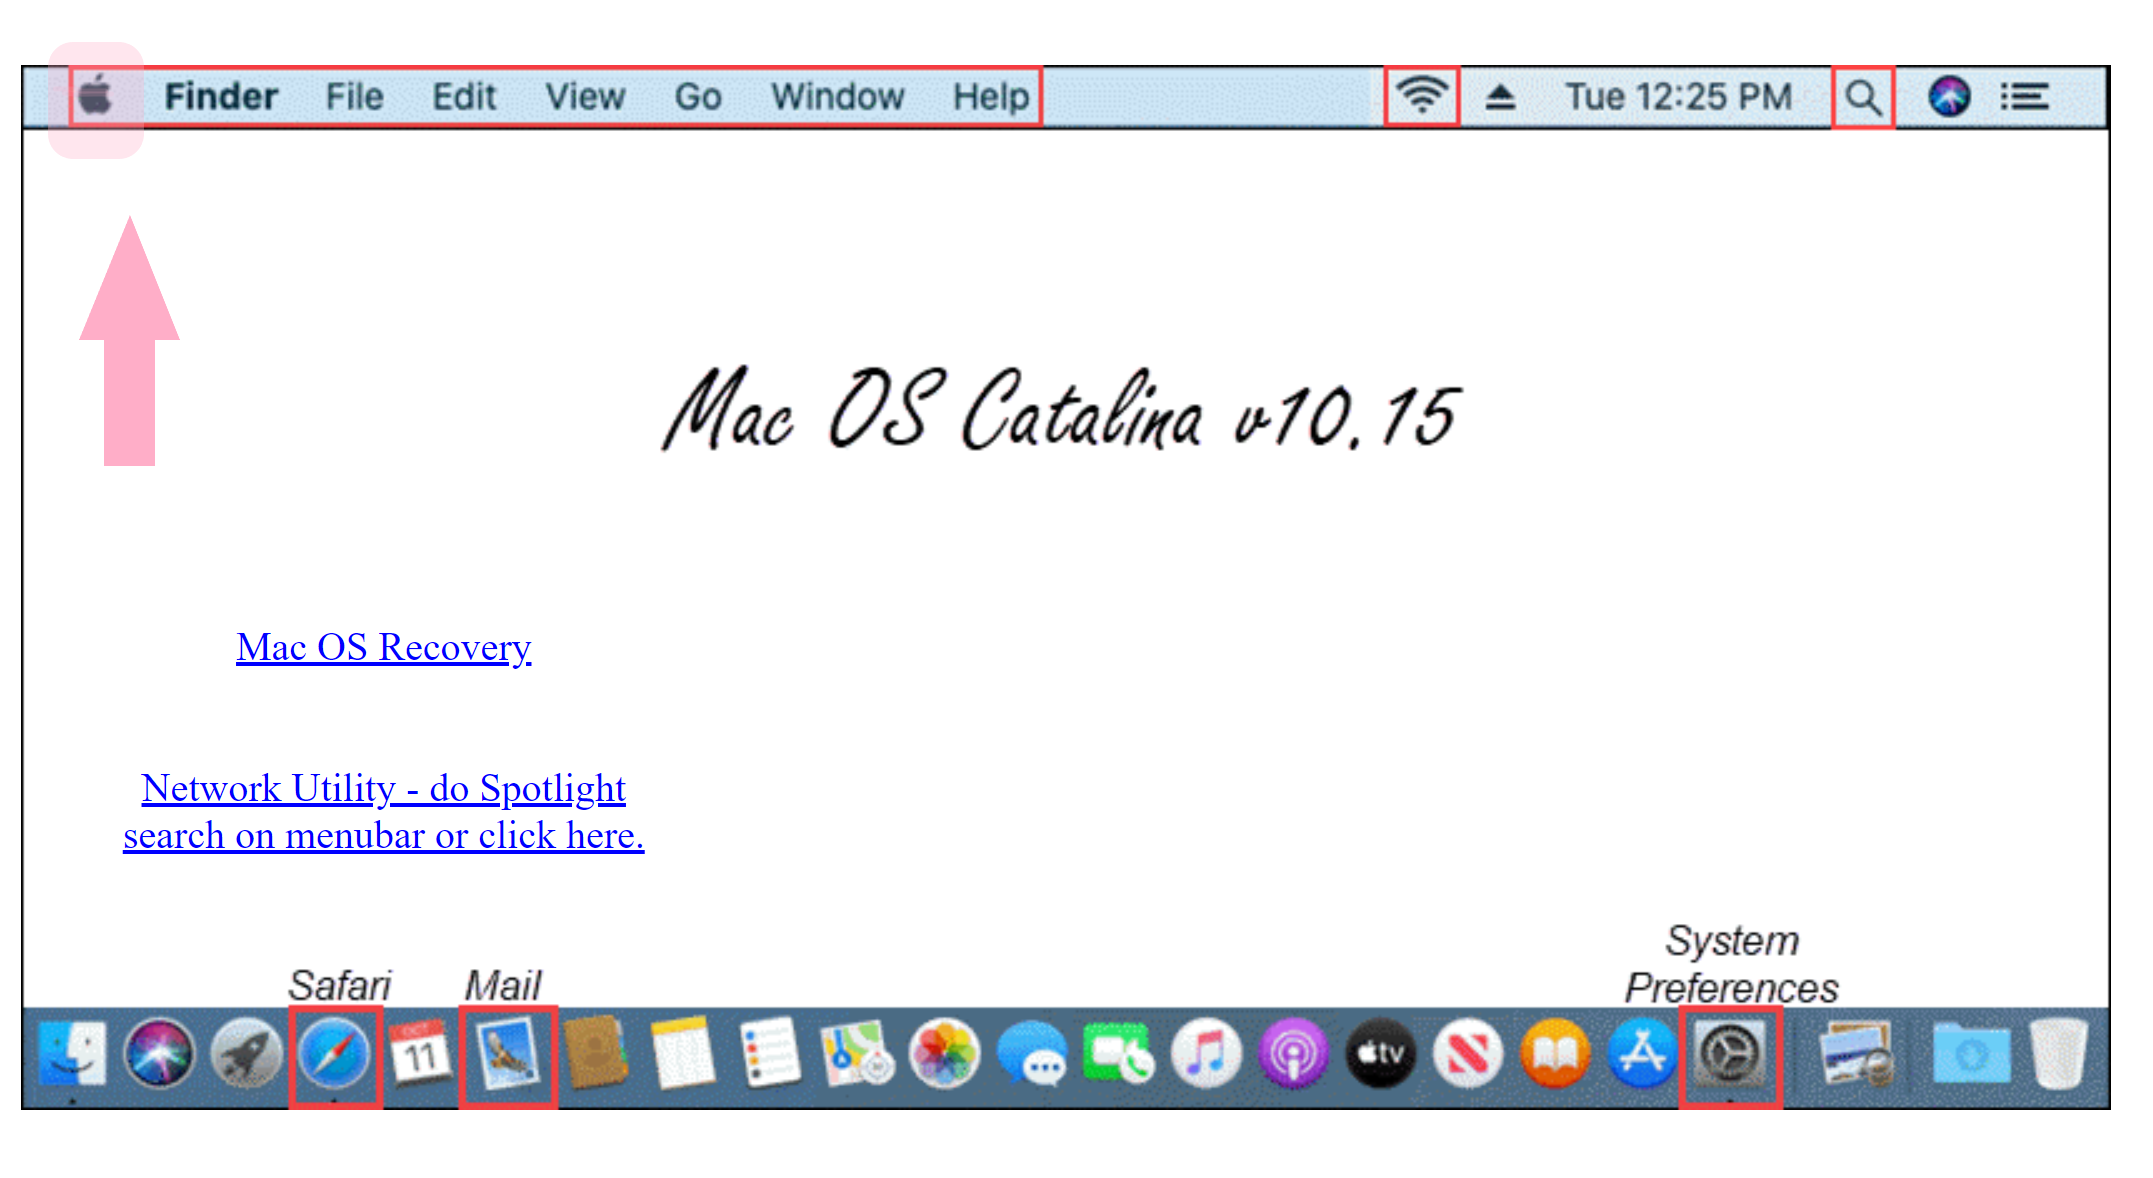Open the Network Utility Spotlight link
The height and width of the screenshot is (1178, 2153).
coord(384,811)
